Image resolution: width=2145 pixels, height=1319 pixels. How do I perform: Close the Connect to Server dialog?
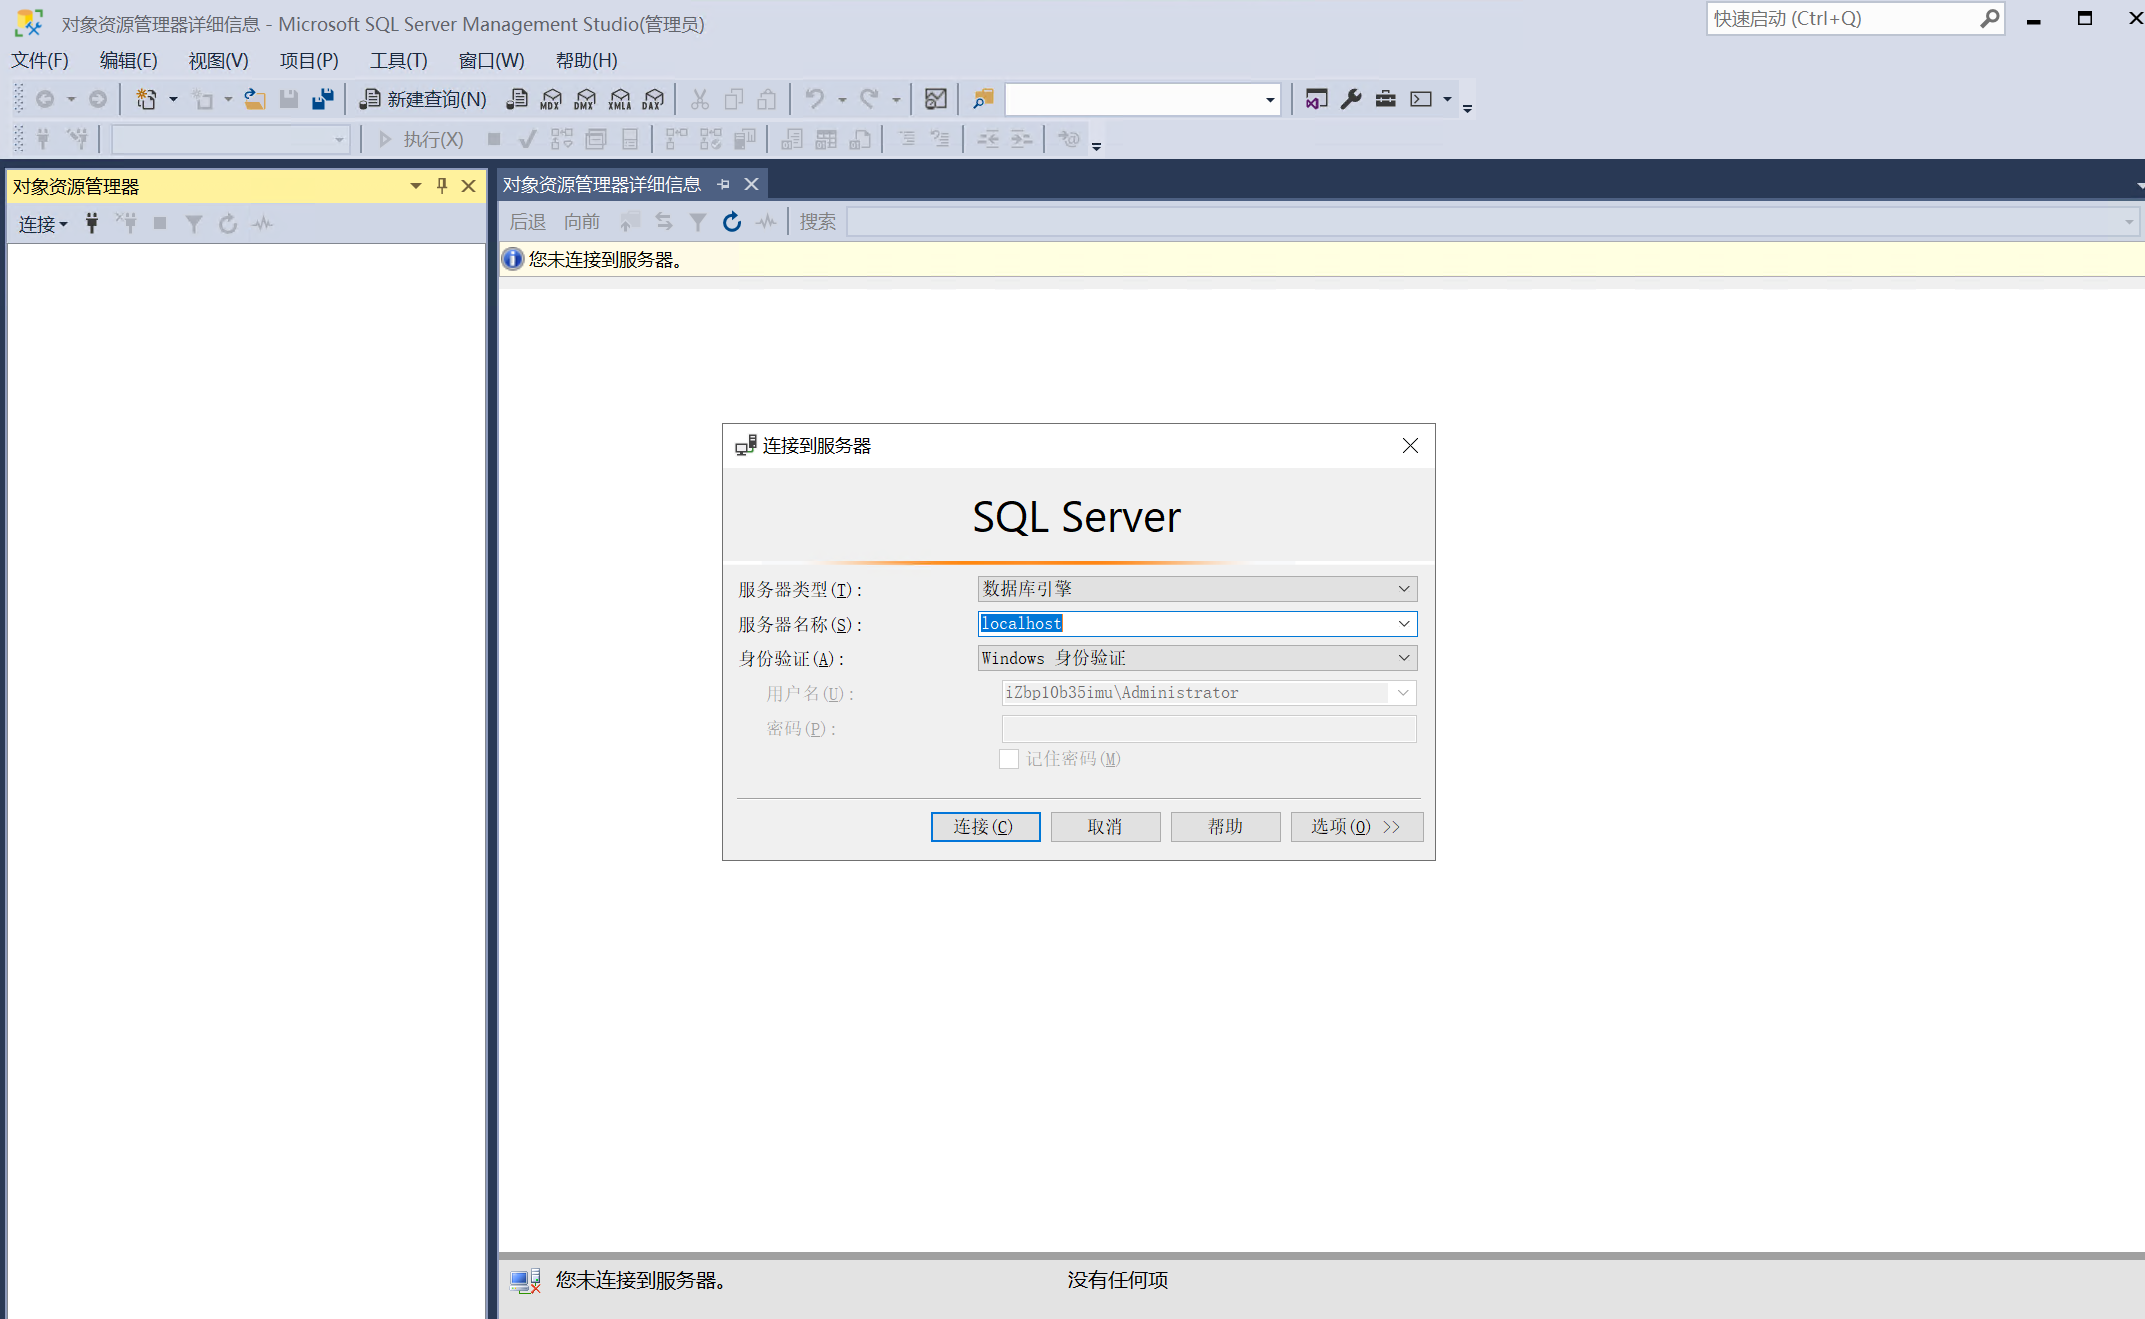pyautogui.click(x=1410, y=446)
